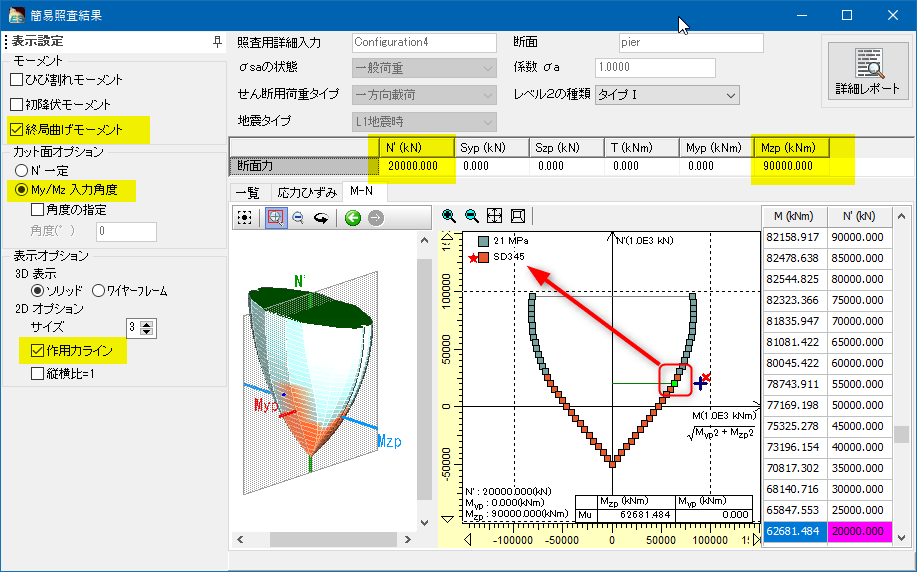Select the 78743.911 row in M-N list

[x=828, y=384]
